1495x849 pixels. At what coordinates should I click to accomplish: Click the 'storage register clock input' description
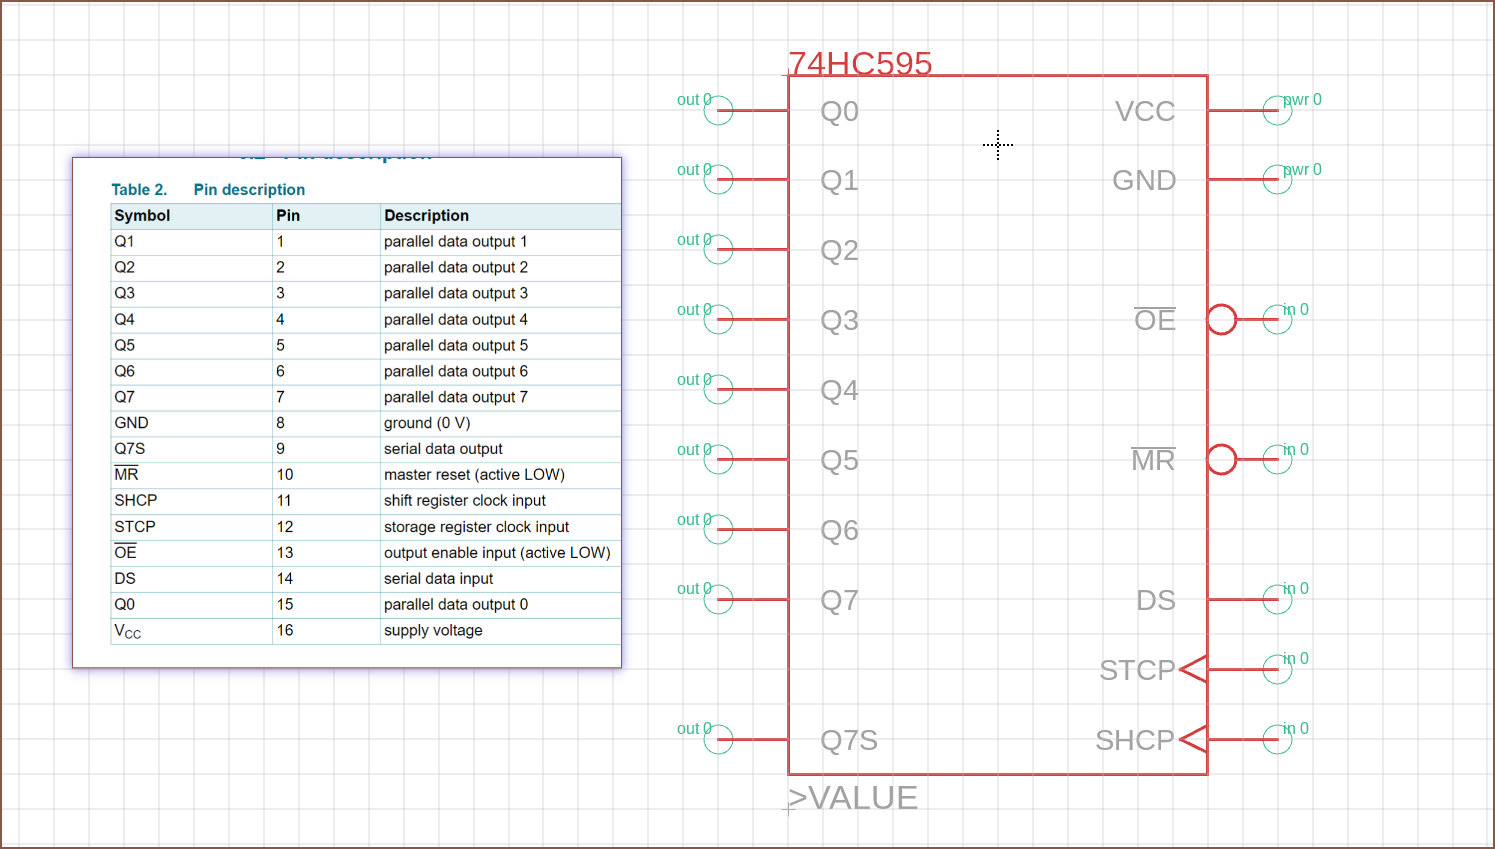coord(476,527)
